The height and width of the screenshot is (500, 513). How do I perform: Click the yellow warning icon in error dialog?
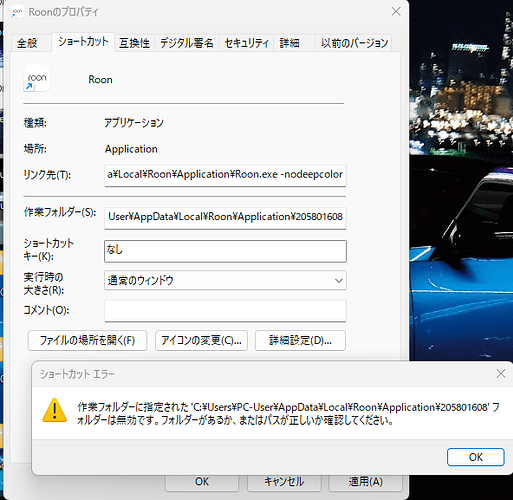pos(55,410)
